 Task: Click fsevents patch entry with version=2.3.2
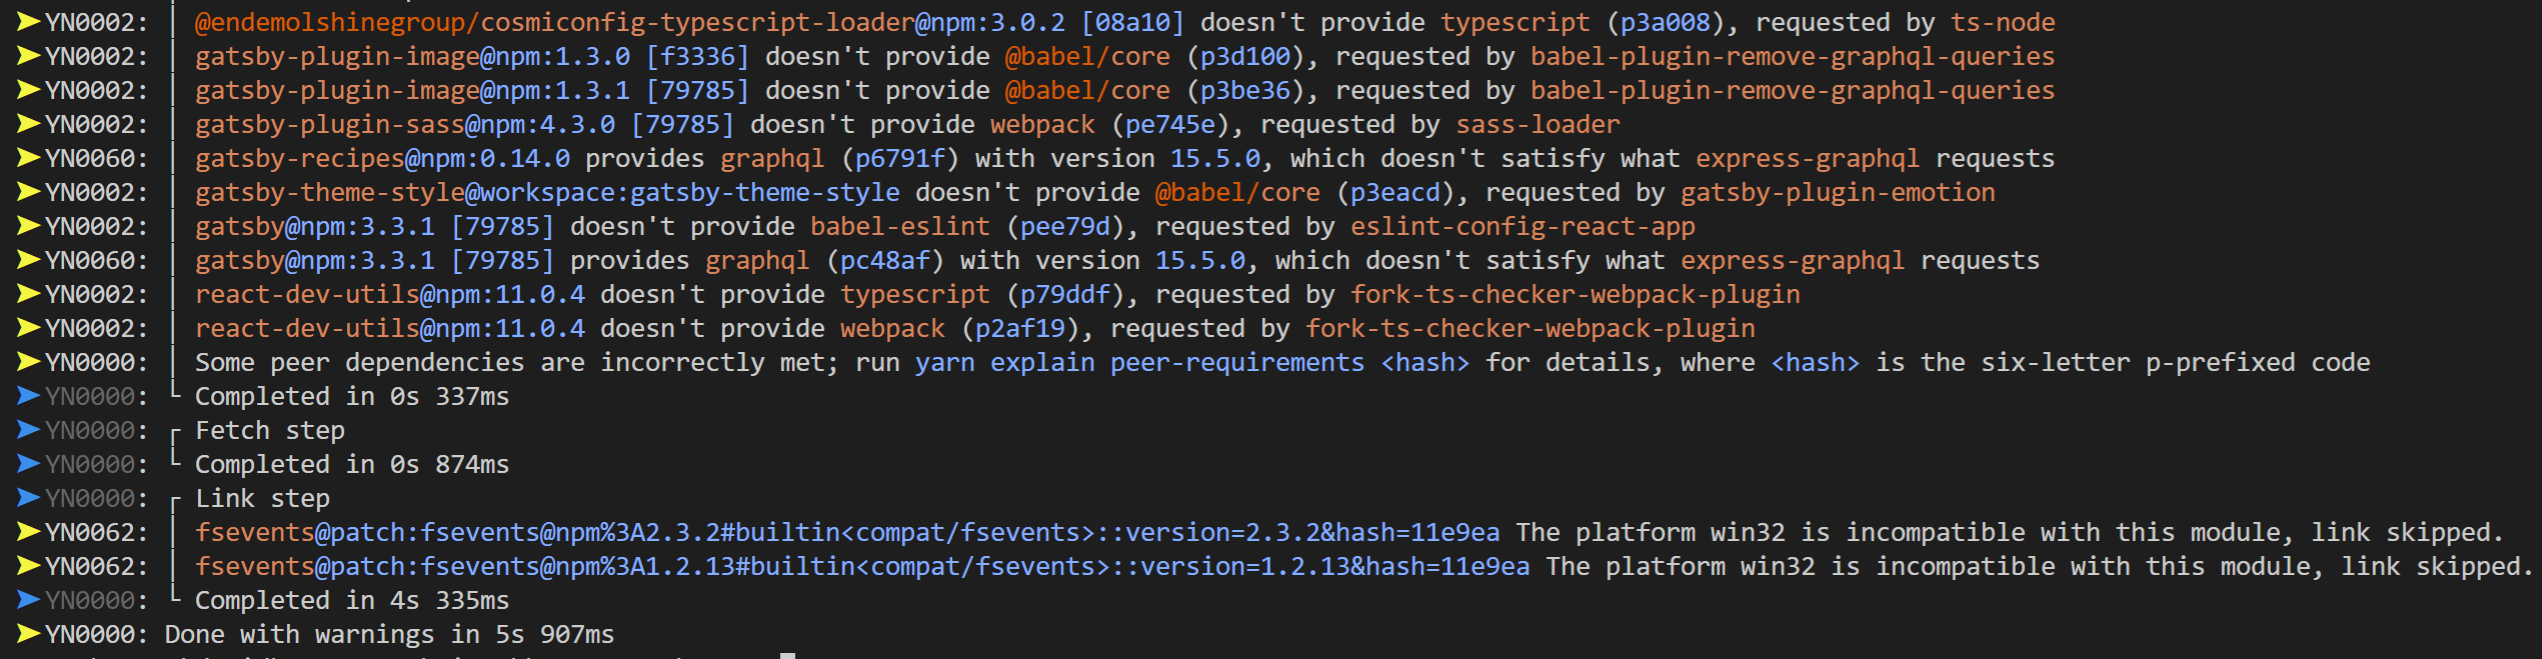click(848, 532)
